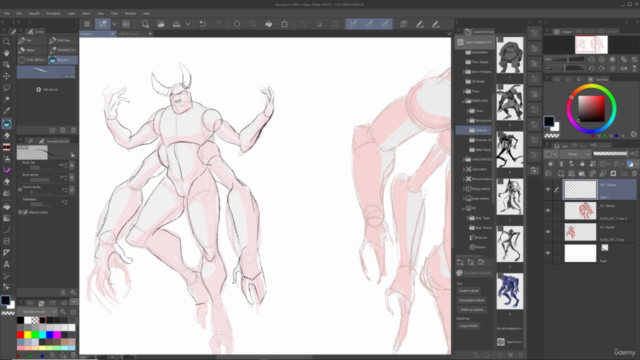Select the Fill bucket tool

[x=7, y=207]
